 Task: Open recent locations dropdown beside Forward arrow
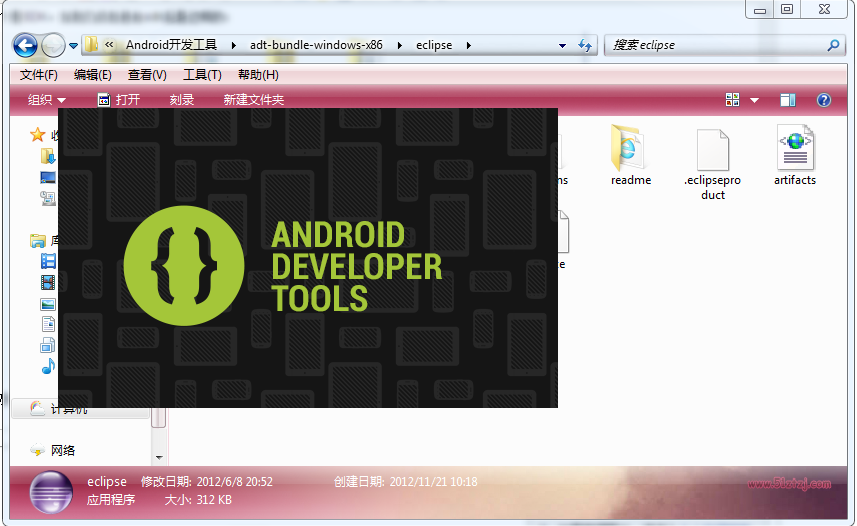[73, 46]
